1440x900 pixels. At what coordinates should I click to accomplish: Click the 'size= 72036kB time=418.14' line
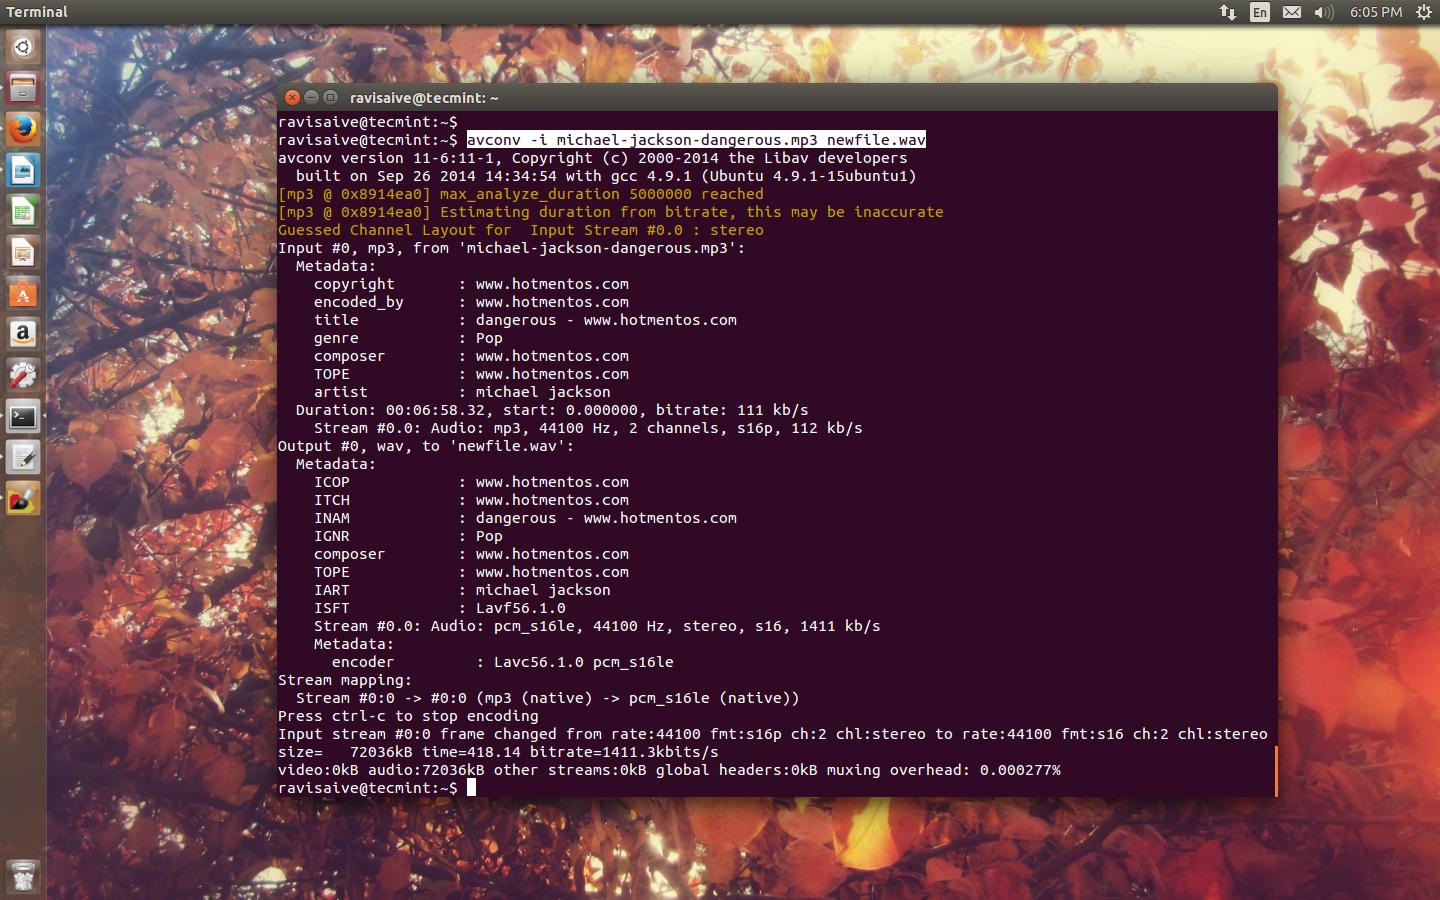click(498, 752)
